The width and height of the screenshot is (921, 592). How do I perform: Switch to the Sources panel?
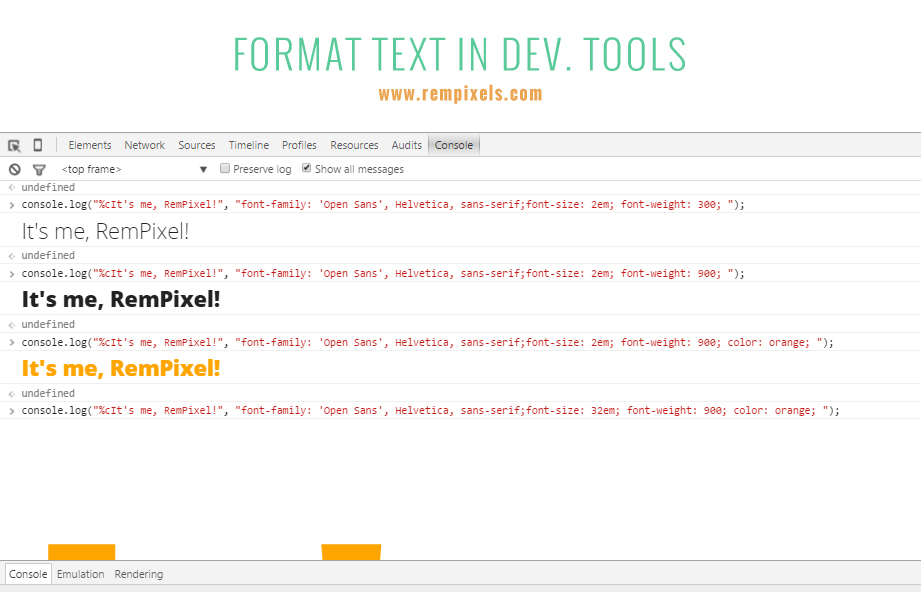[196, 144]
